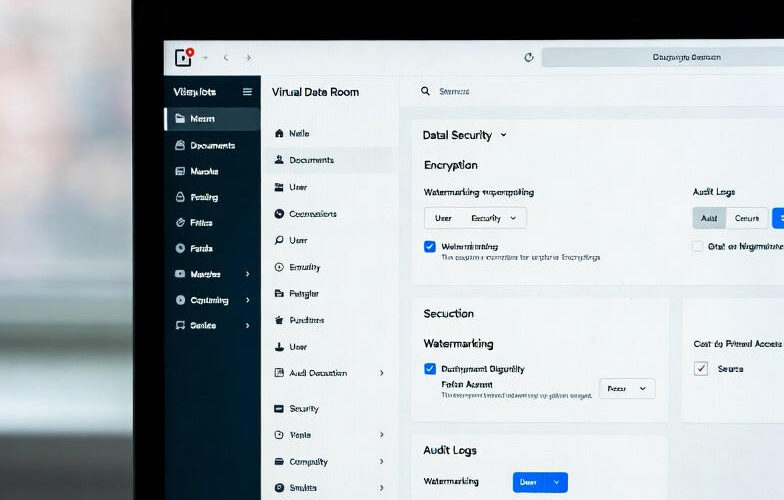Collapse the Data Security section chevron

503,135
